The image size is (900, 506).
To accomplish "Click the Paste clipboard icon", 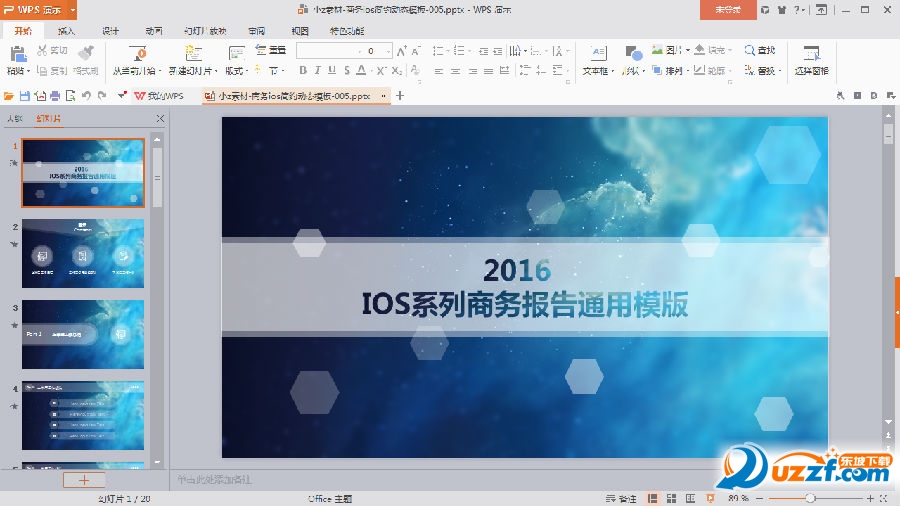I will coord(18,55).
